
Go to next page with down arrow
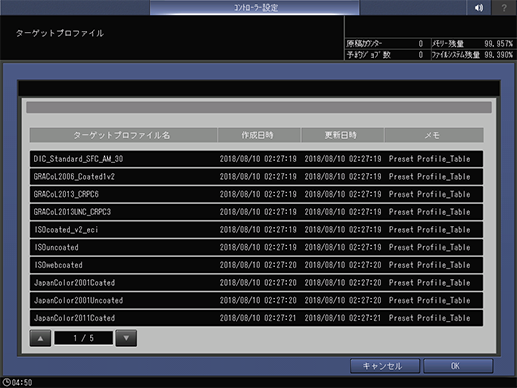[x=126, y=338]
